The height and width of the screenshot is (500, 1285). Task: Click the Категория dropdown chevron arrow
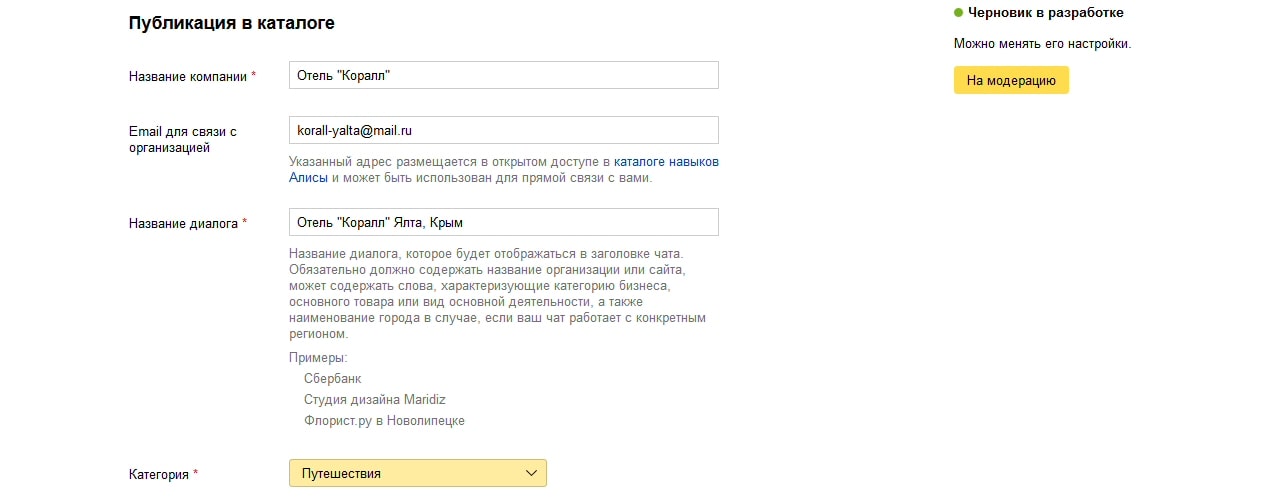pos(531,473)
